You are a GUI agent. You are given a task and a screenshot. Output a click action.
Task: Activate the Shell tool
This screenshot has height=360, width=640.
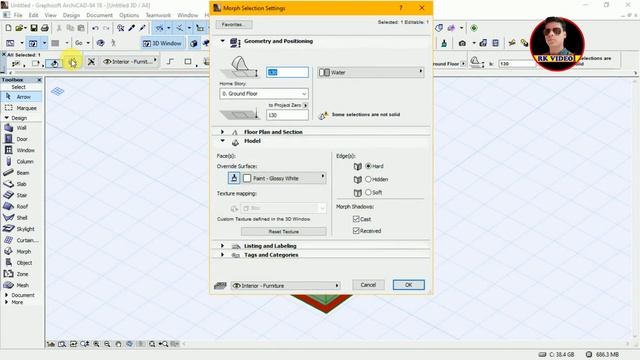21,218
